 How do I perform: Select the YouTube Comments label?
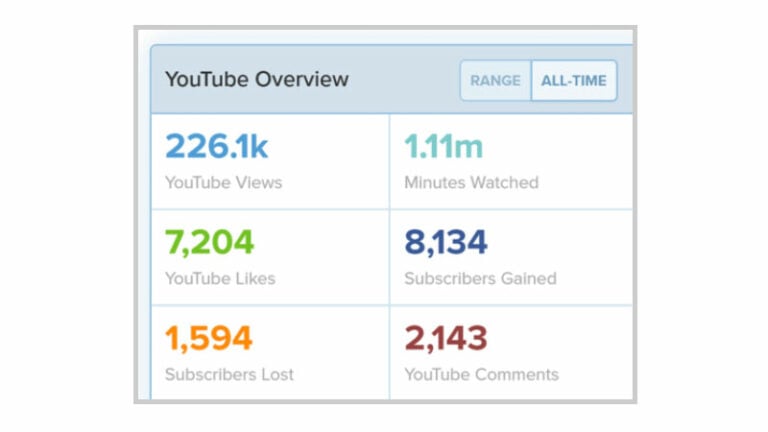(481, 374)
